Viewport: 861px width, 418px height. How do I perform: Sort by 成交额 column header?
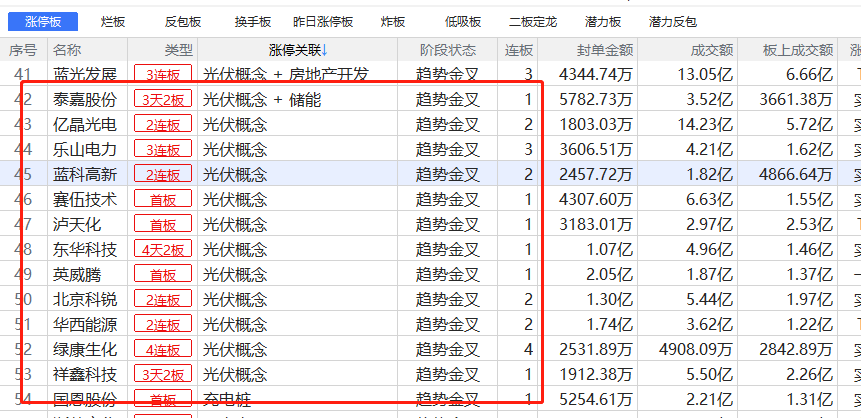[x=712, y=51]
